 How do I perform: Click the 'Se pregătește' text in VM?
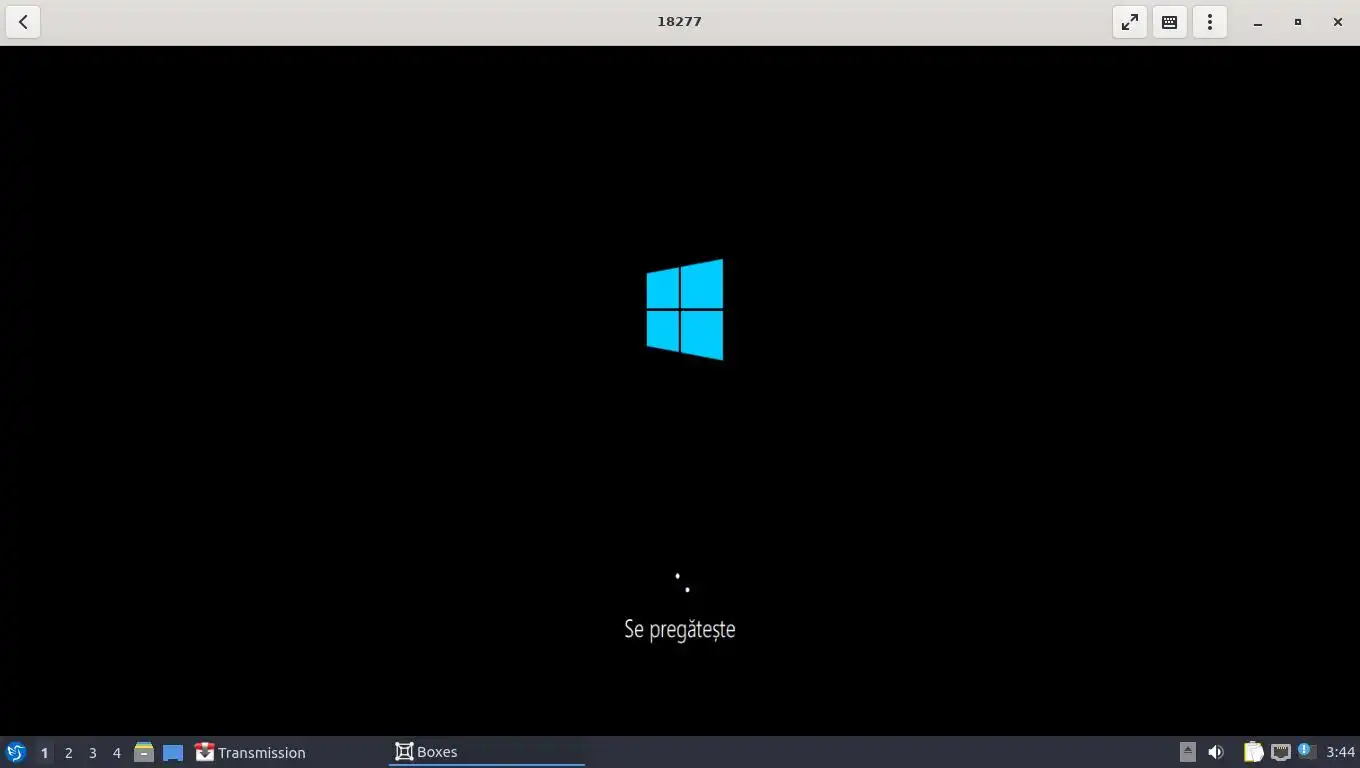click(680, 629)
